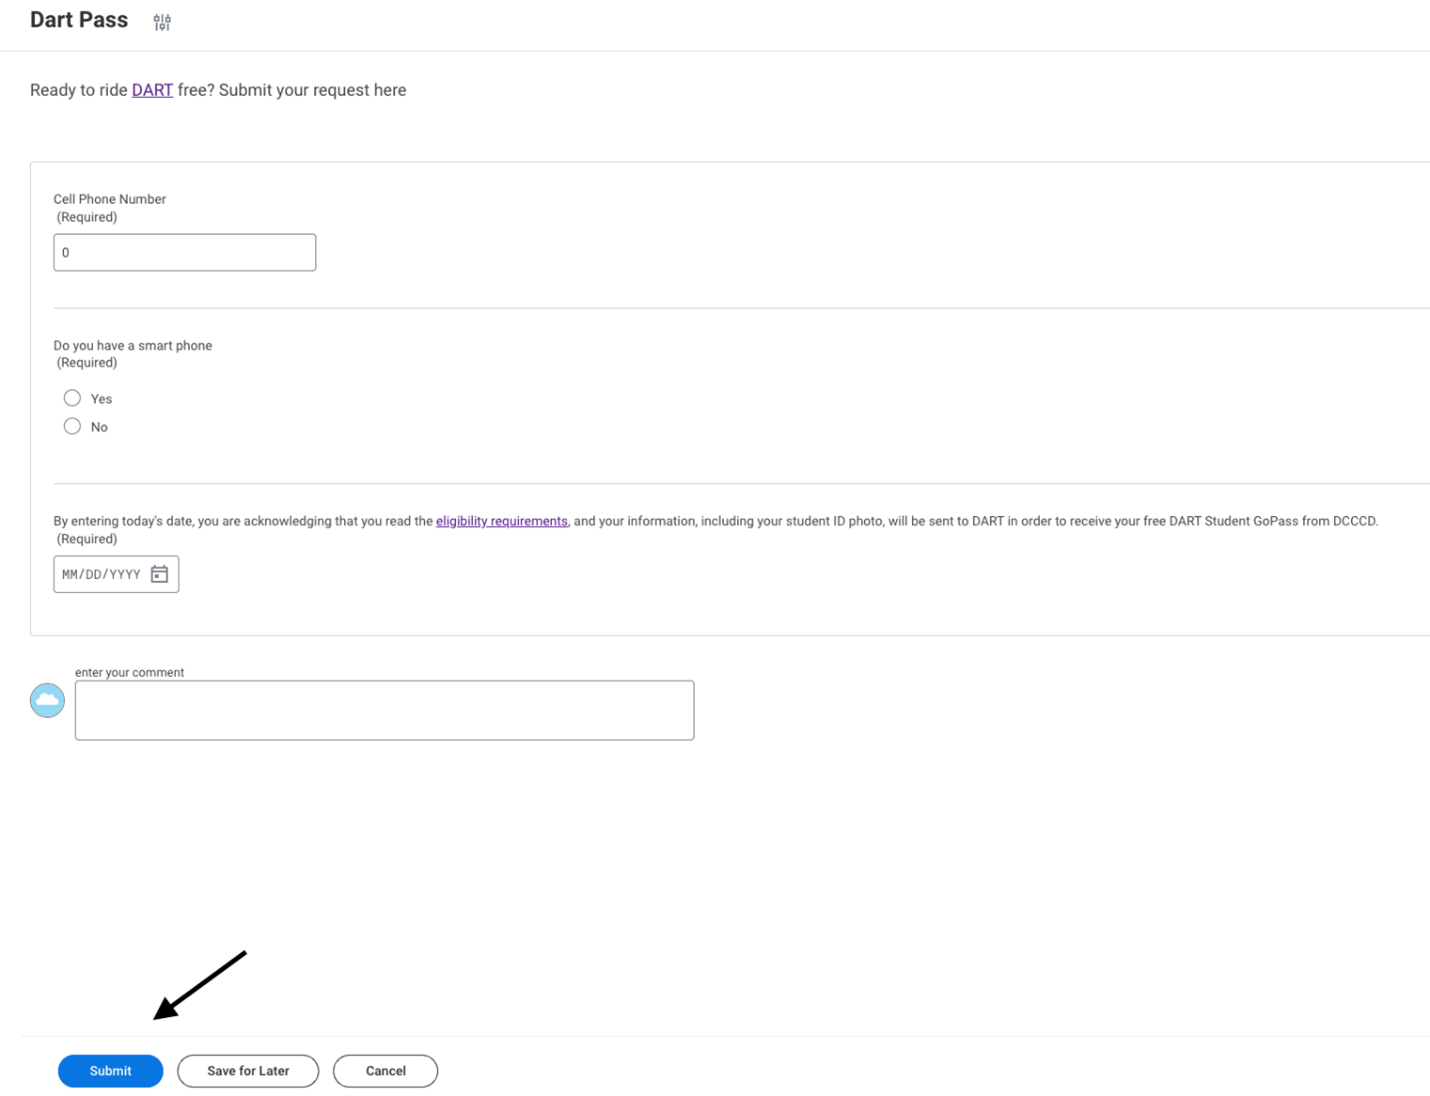The width and height of the screenshot is (1430, 1096).
Task: Cancel the Dart Pass request
Action: click(x=385, y=1070)
